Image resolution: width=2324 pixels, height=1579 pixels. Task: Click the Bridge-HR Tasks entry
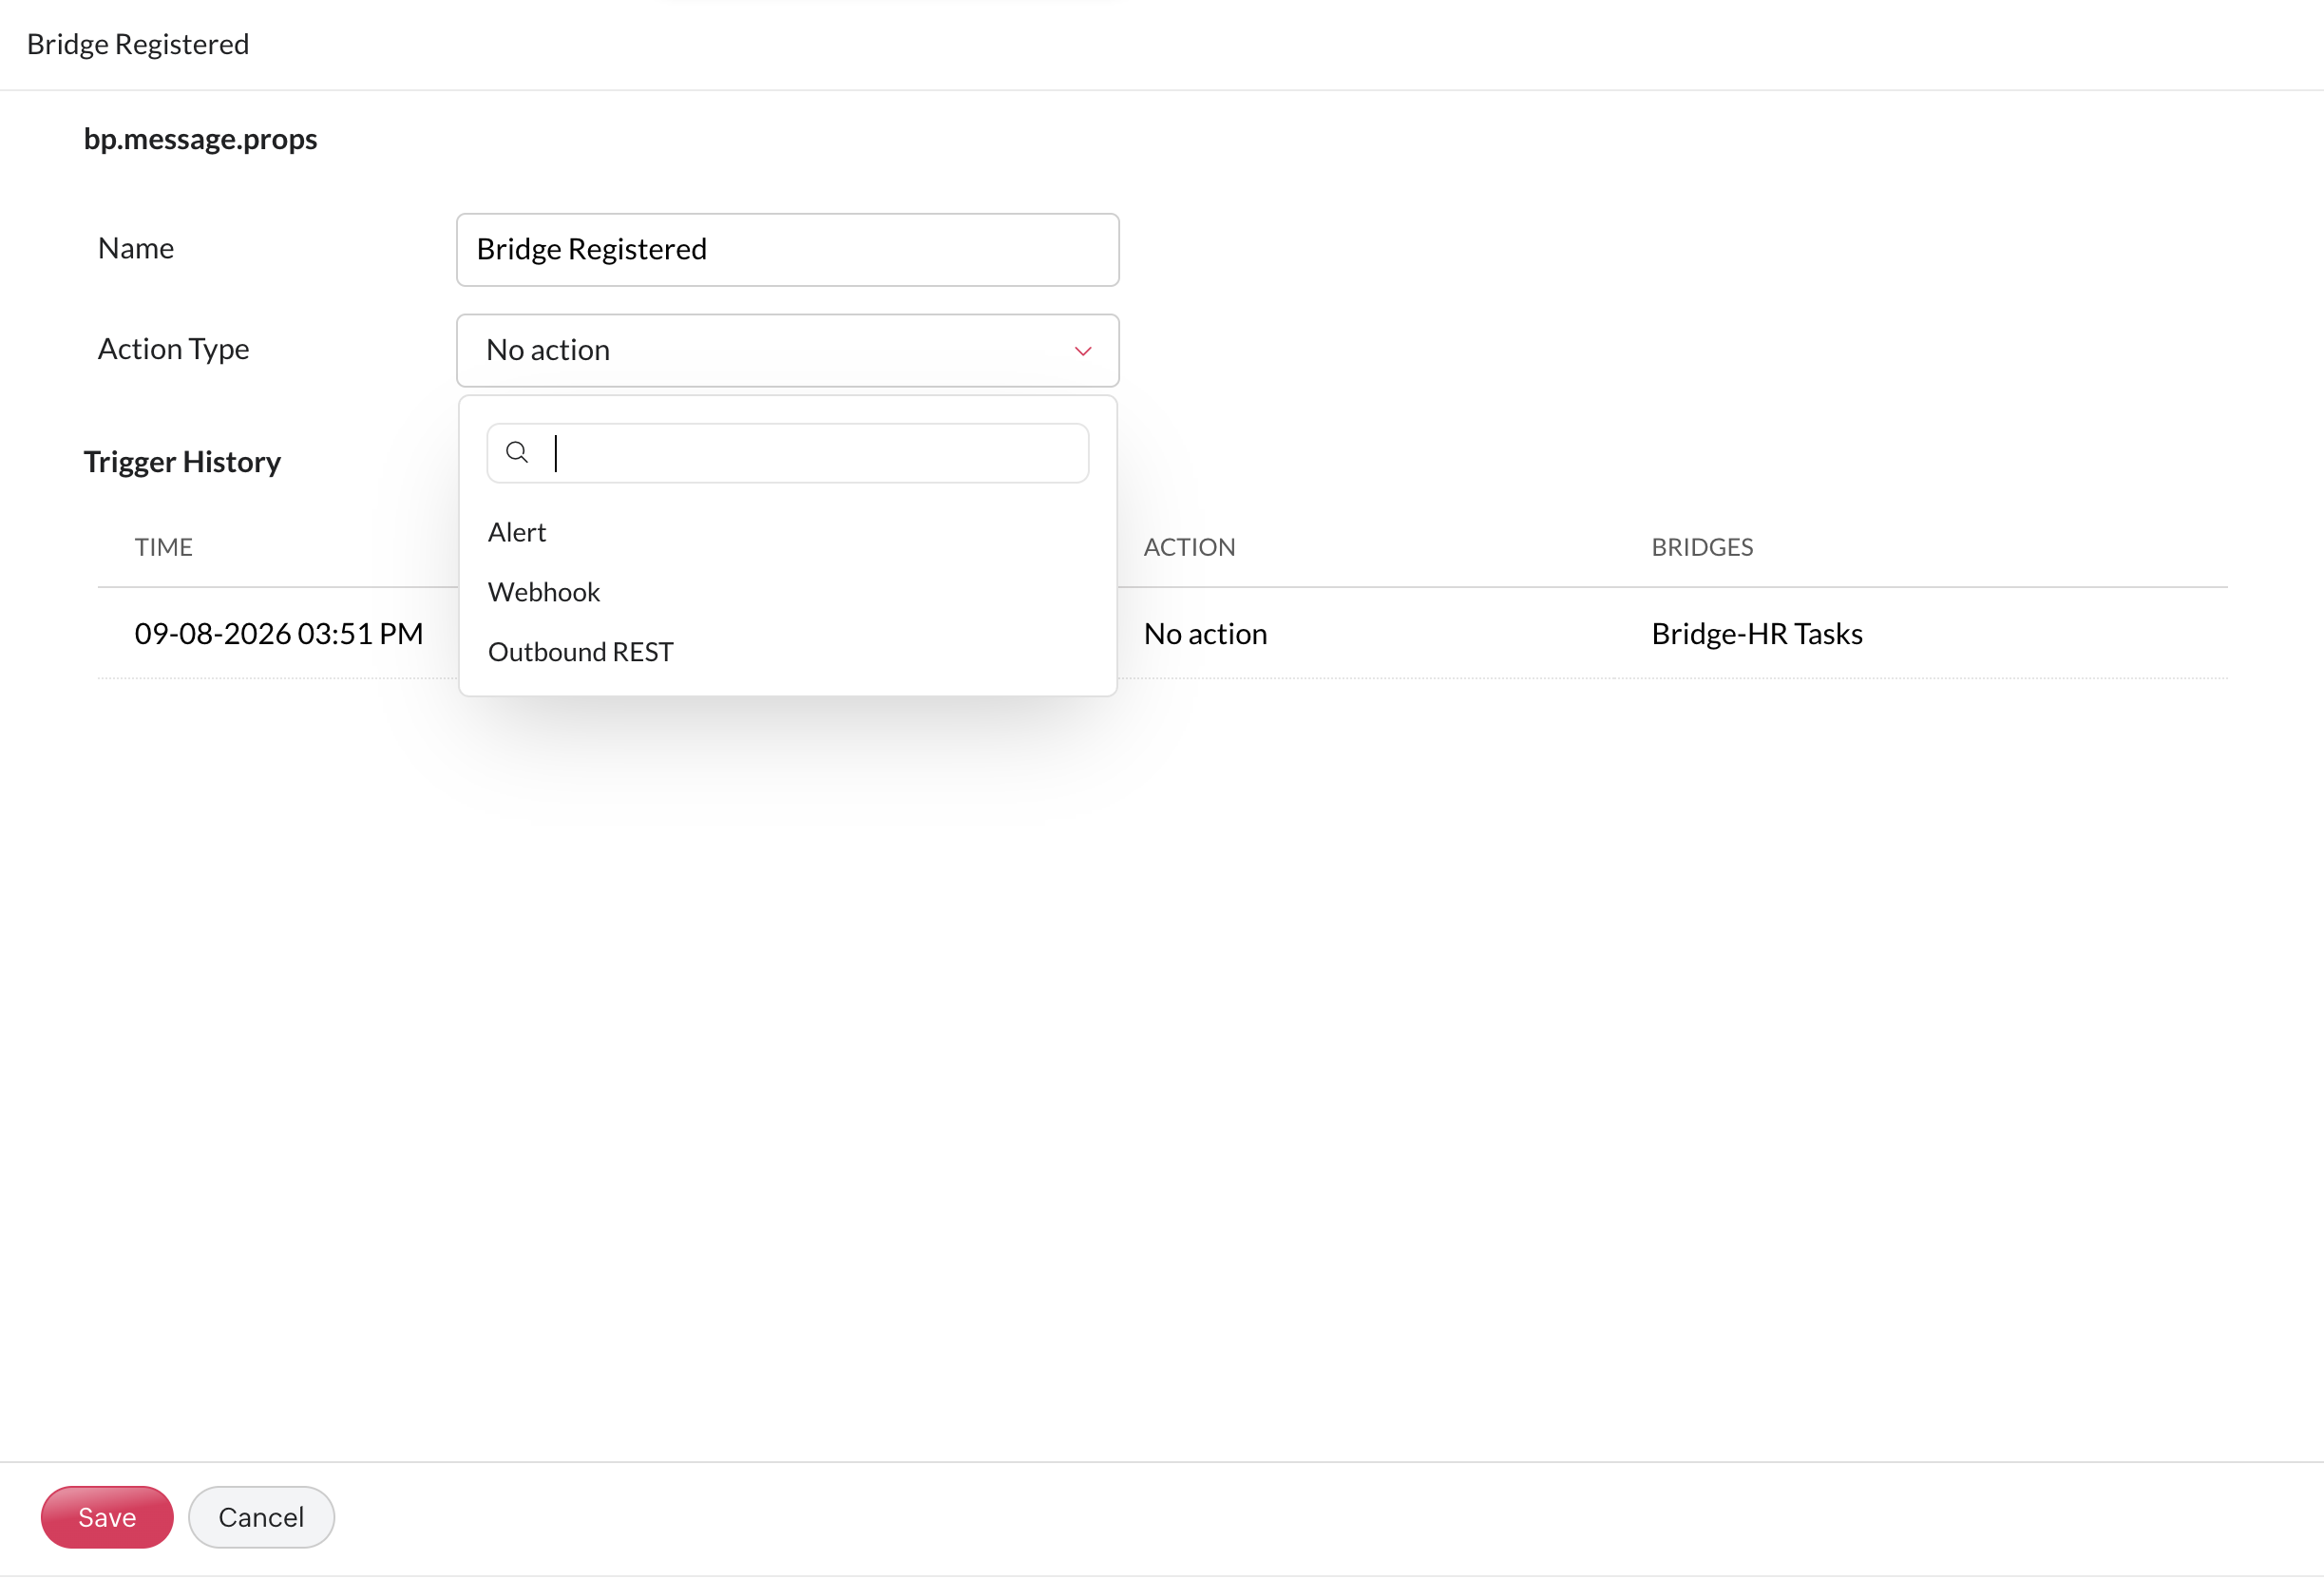1757,634
